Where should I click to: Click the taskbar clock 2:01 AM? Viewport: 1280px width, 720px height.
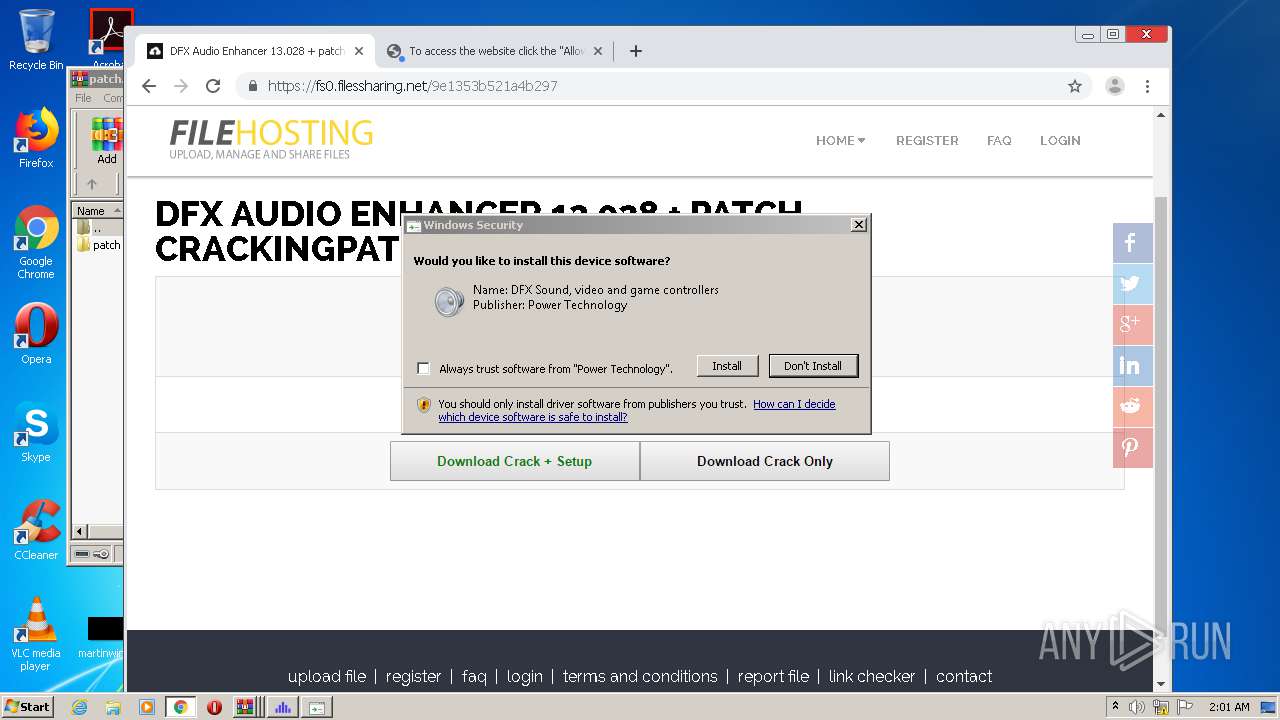[x=1229, y=707]
